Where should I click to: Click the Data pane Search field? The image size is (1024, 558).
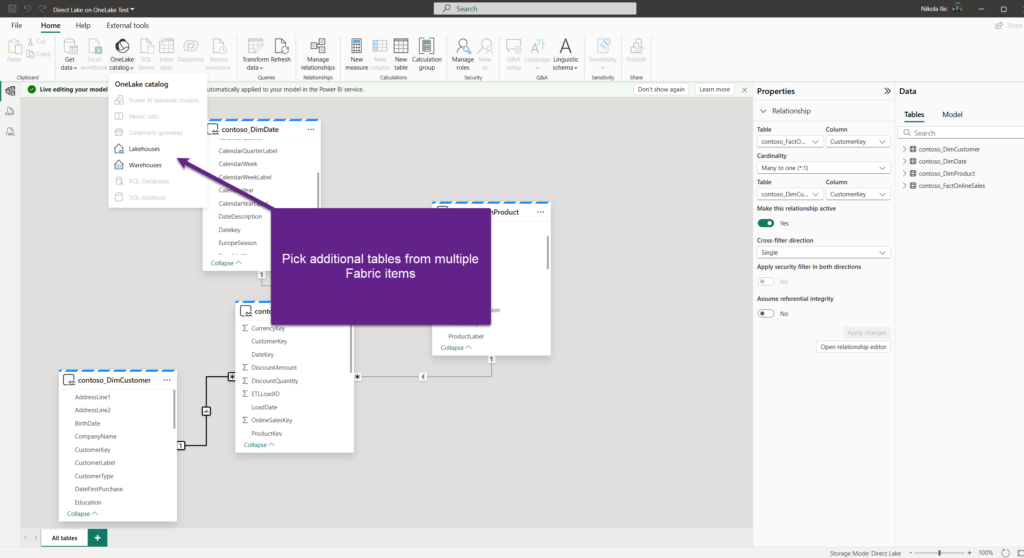pos(961,133)
